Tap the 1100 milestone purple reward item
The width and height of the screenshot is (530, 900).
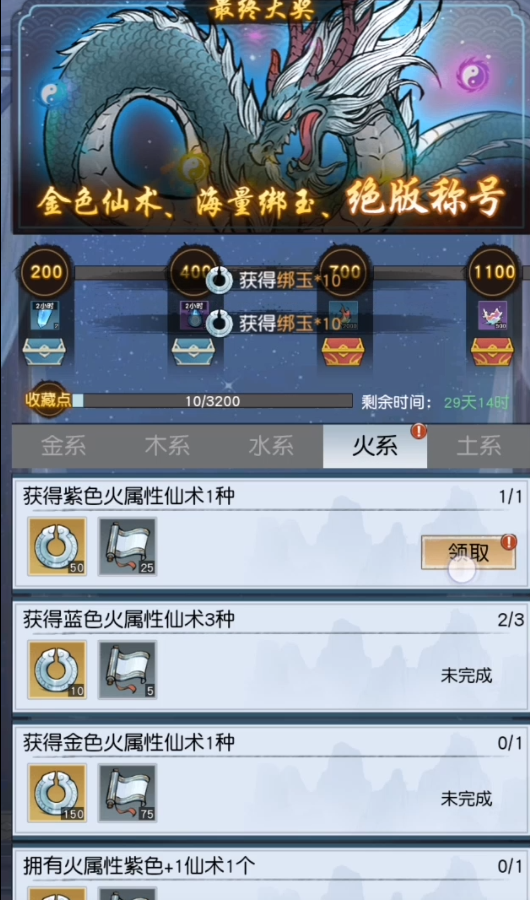click(x=493, y=316)
